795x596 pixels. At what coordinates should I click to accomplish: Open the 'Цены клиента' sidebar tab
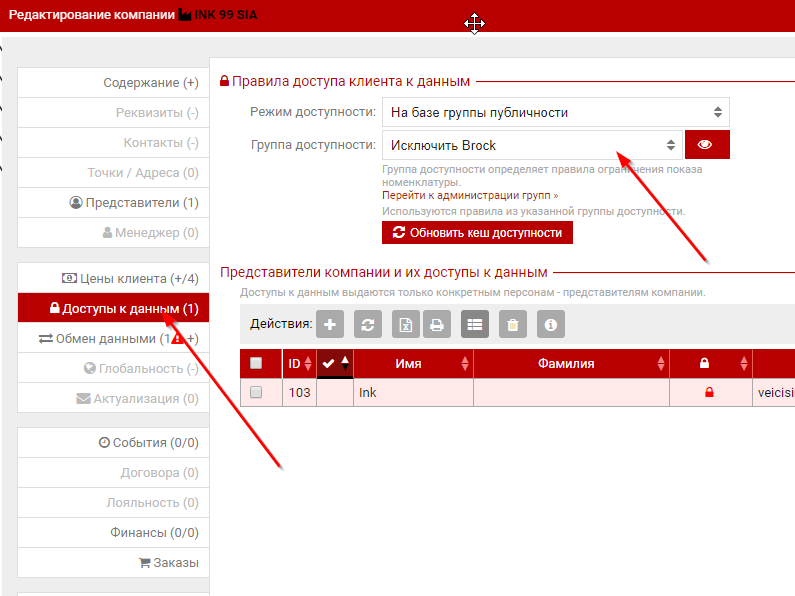coord(129,278)
